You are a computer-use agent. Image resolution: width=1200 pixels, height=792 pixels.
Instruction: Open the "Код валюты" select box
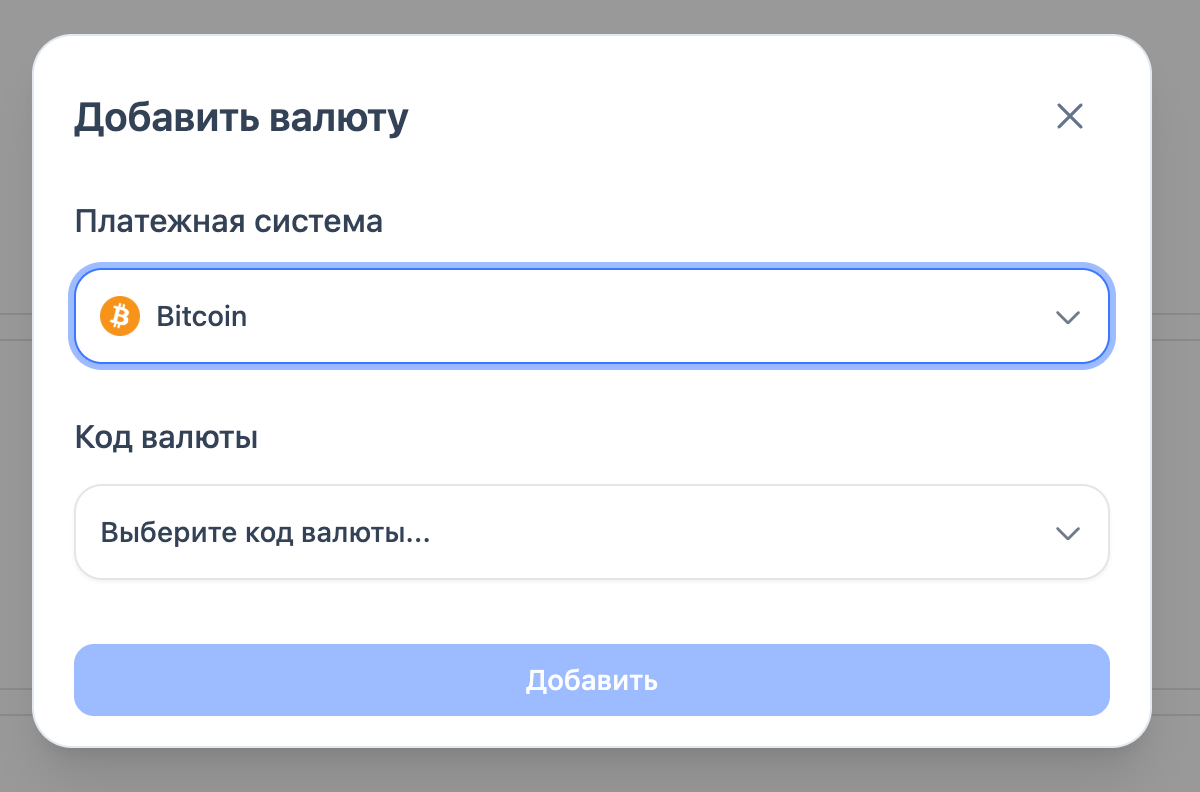tap(592, 532)
